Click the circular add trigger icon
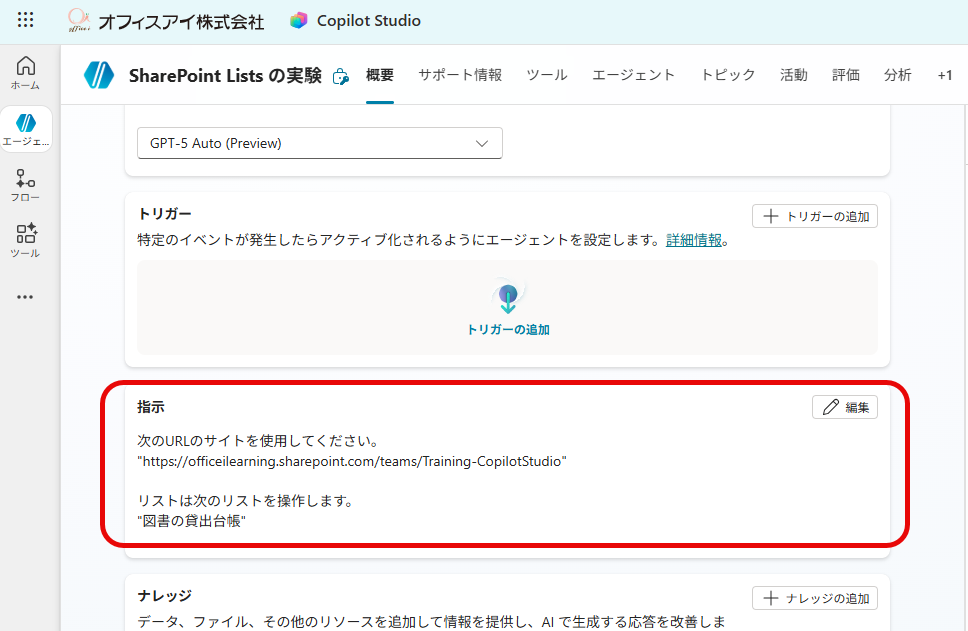The height and width of the screenshot is (631, 968). point(508,297)
